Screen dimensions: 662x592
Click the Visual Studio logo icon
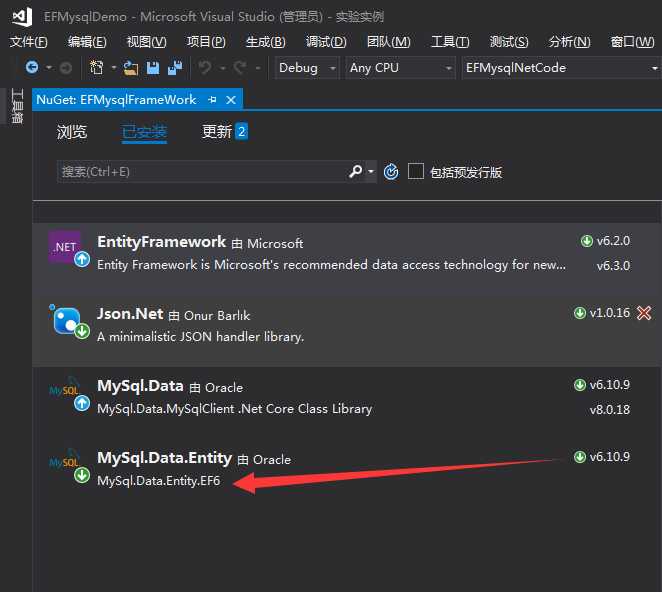(22, 17)
